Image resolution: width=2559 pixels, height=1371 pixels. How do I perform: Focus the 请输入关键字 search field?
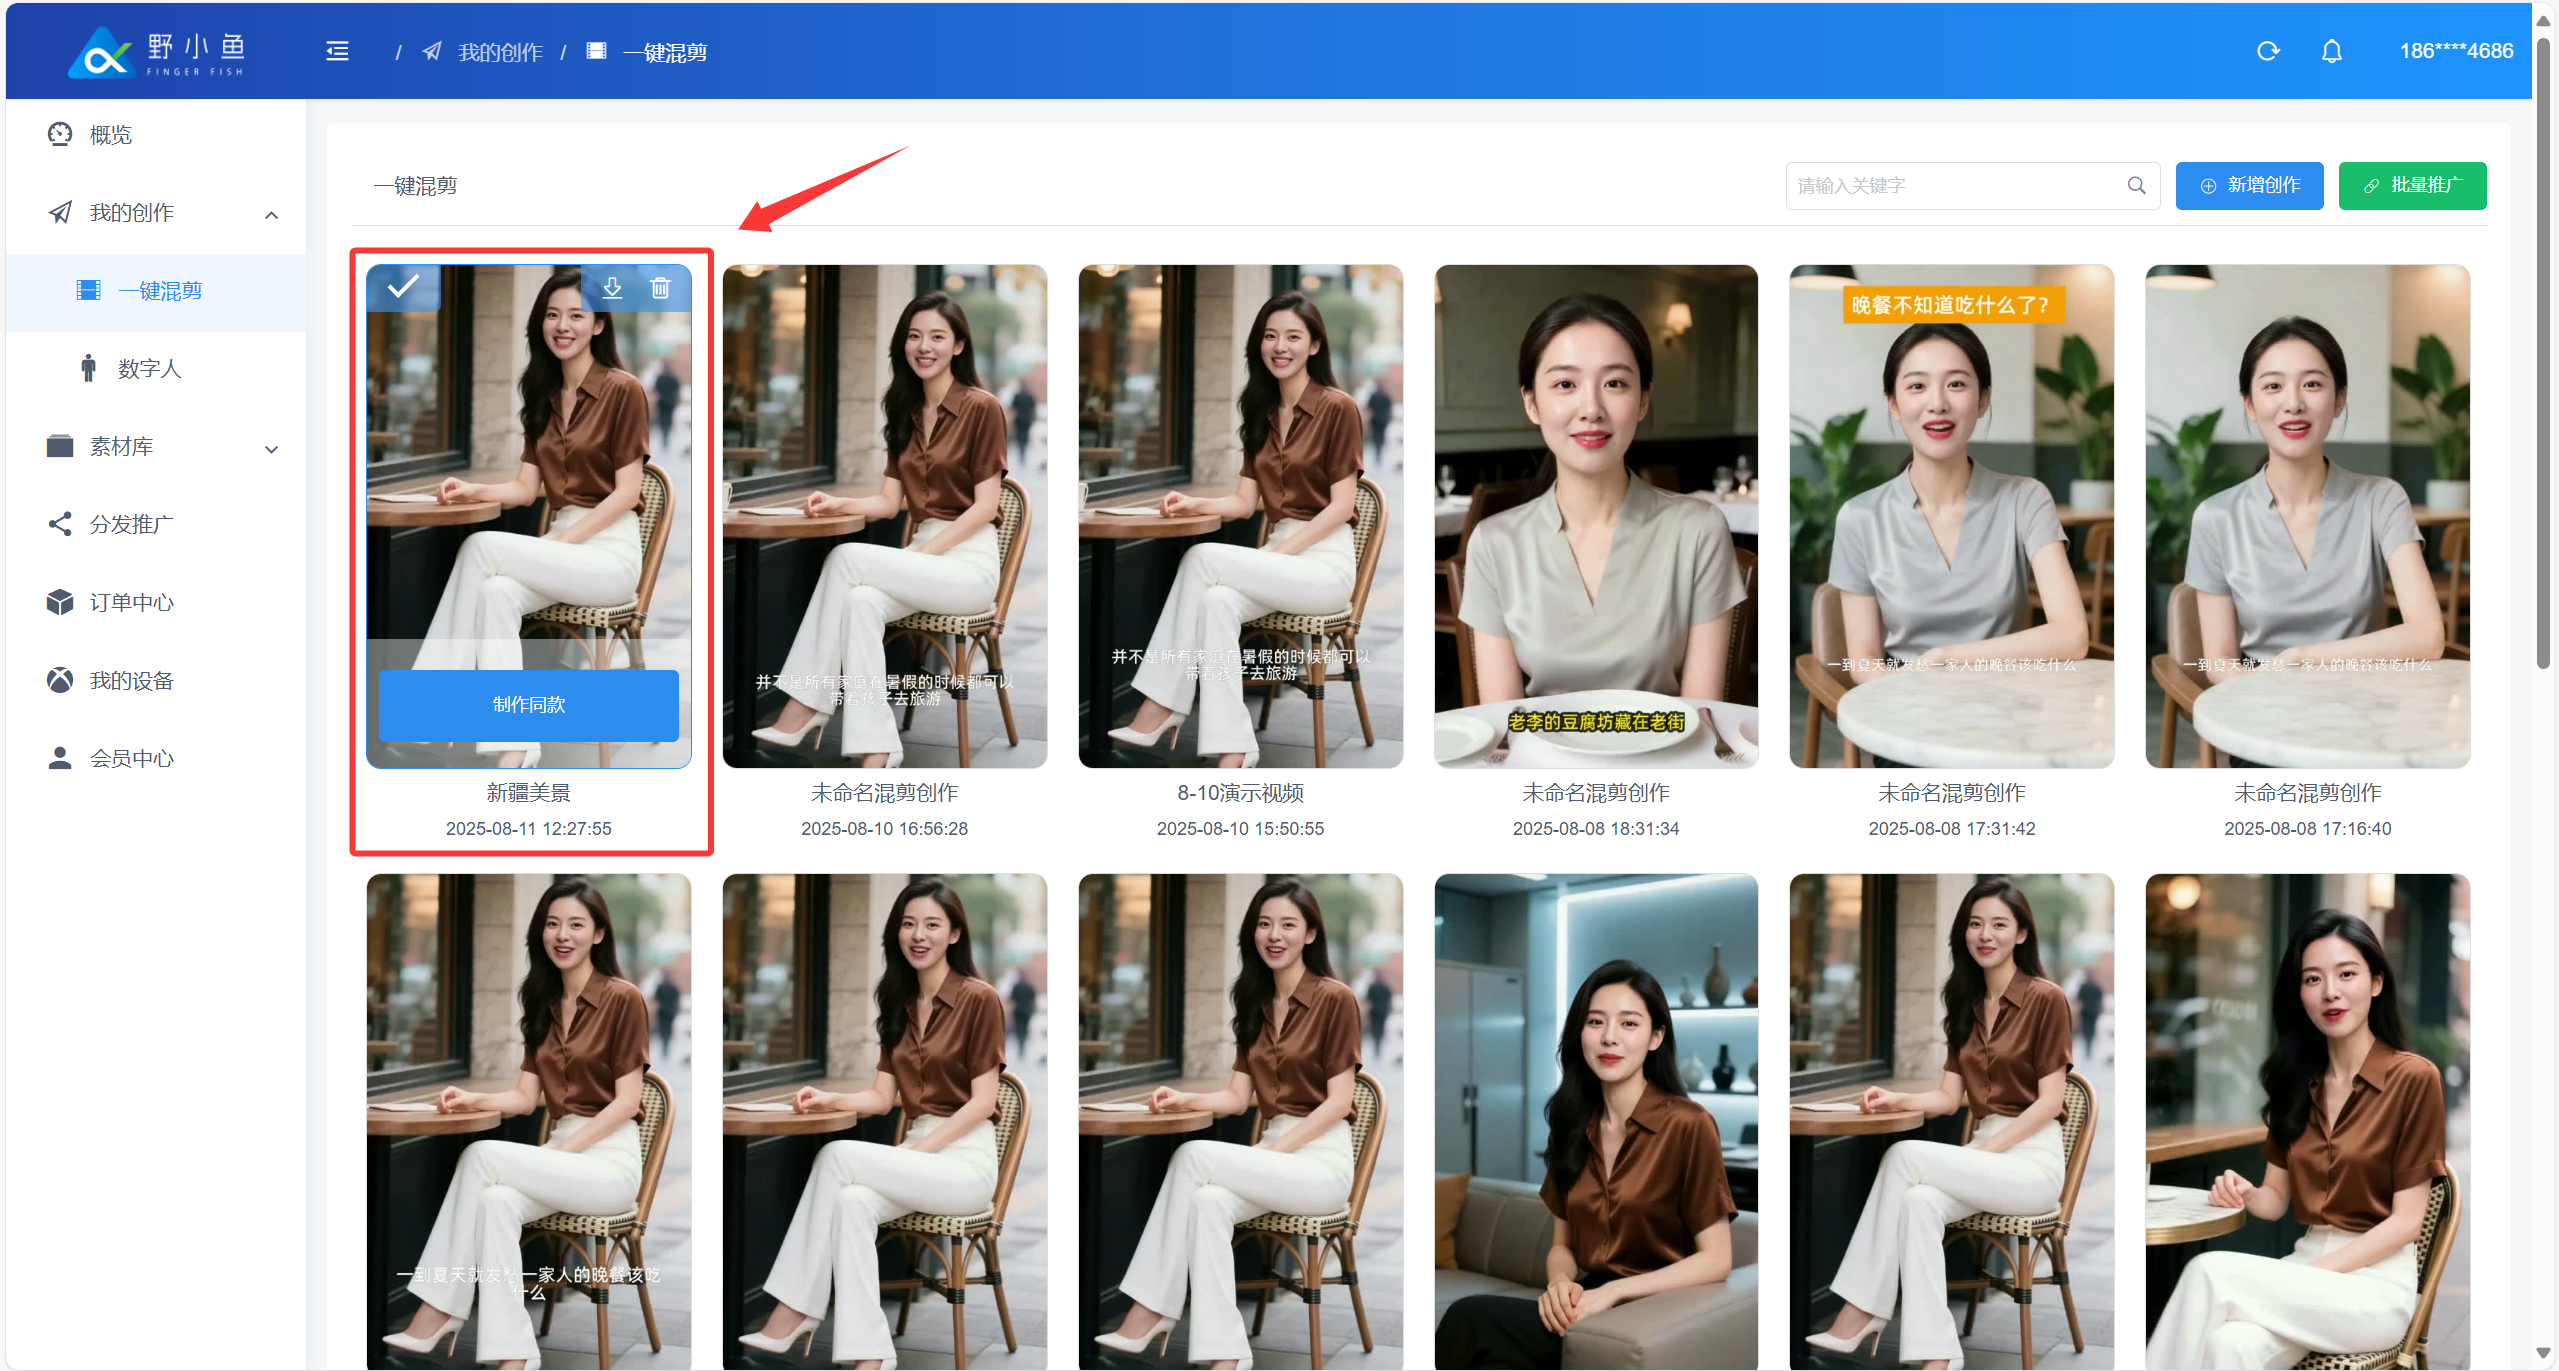[x=1955, y=185]
